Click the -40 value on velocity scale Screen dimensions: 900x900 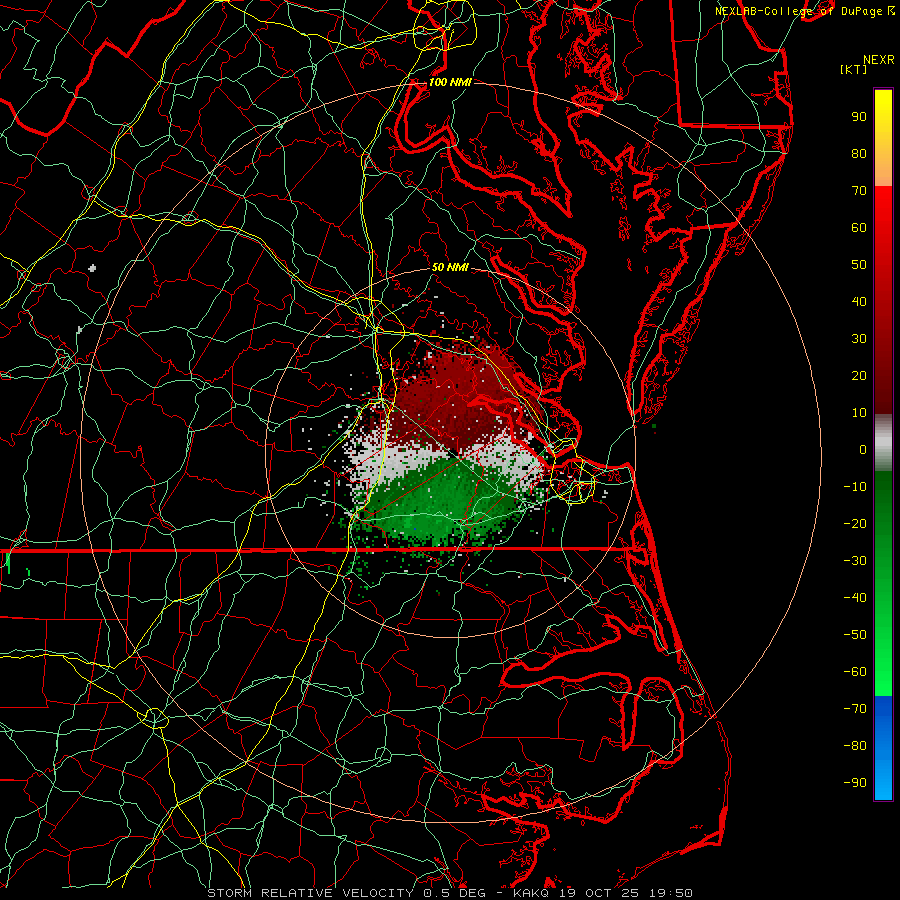point(855,598)
